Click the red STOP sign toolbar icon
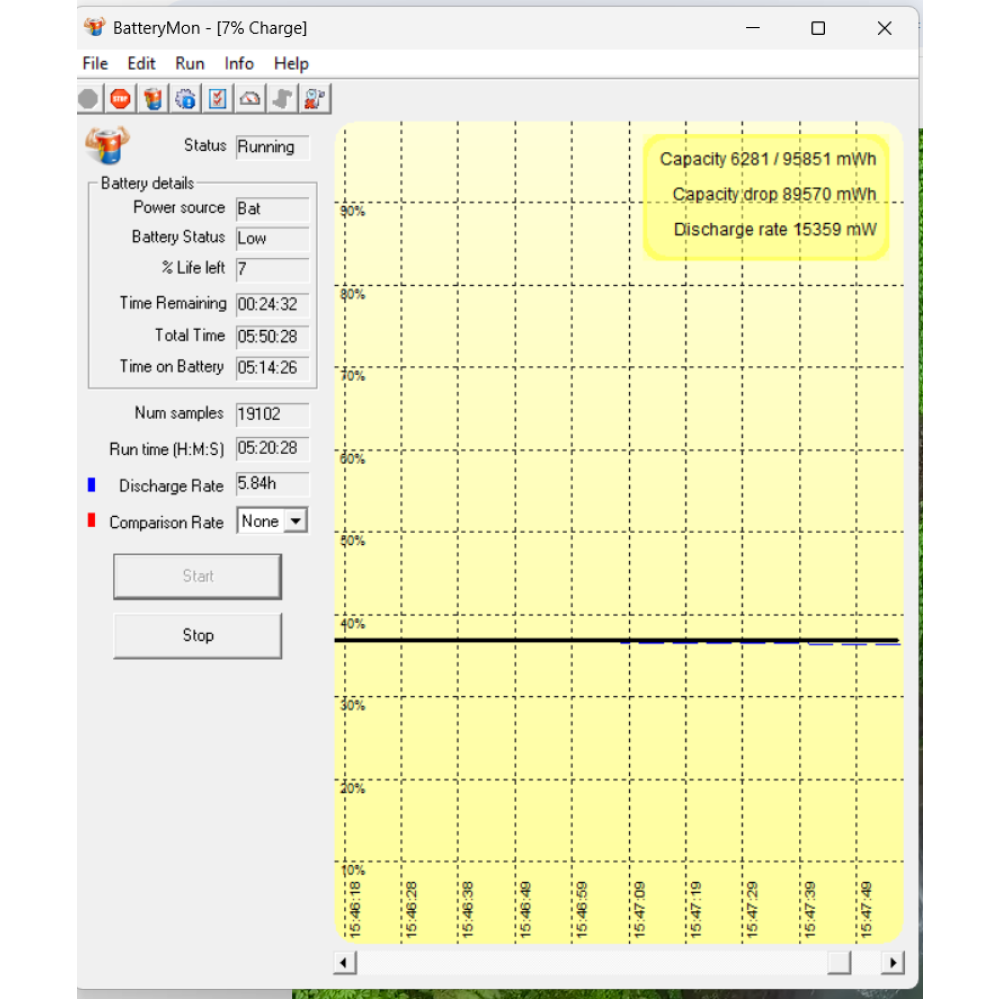1000x1000 pixels. coord(120,99)
